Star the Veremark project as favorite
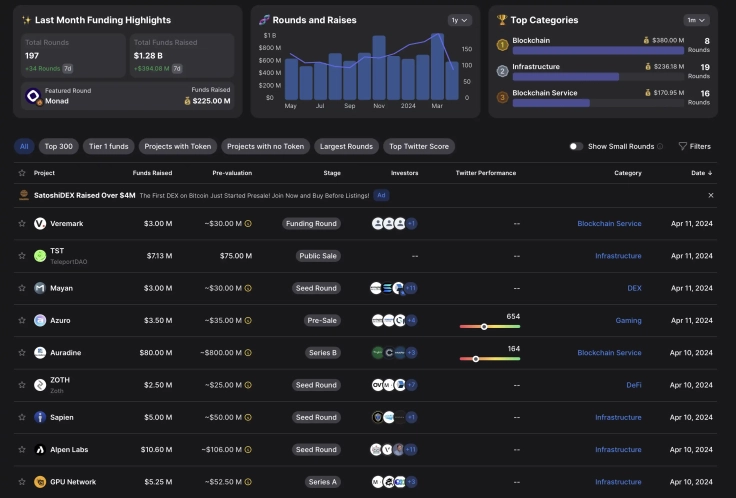Image resolution: width=736 pixels, height=498 pixels. click(x=22, y=224)
